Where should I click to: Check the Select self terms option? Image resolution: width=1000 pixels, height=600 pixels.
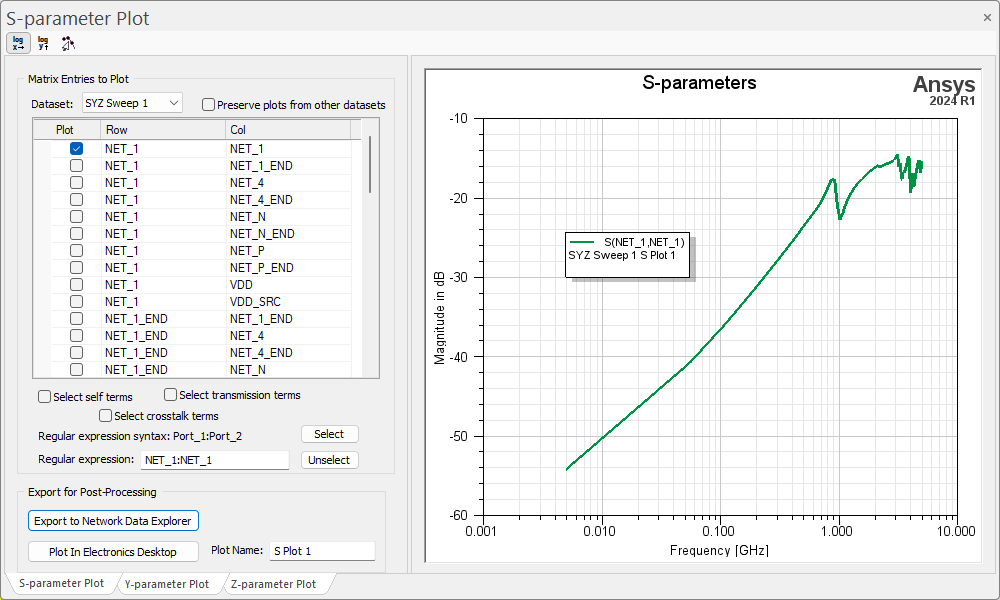(44, 396)
